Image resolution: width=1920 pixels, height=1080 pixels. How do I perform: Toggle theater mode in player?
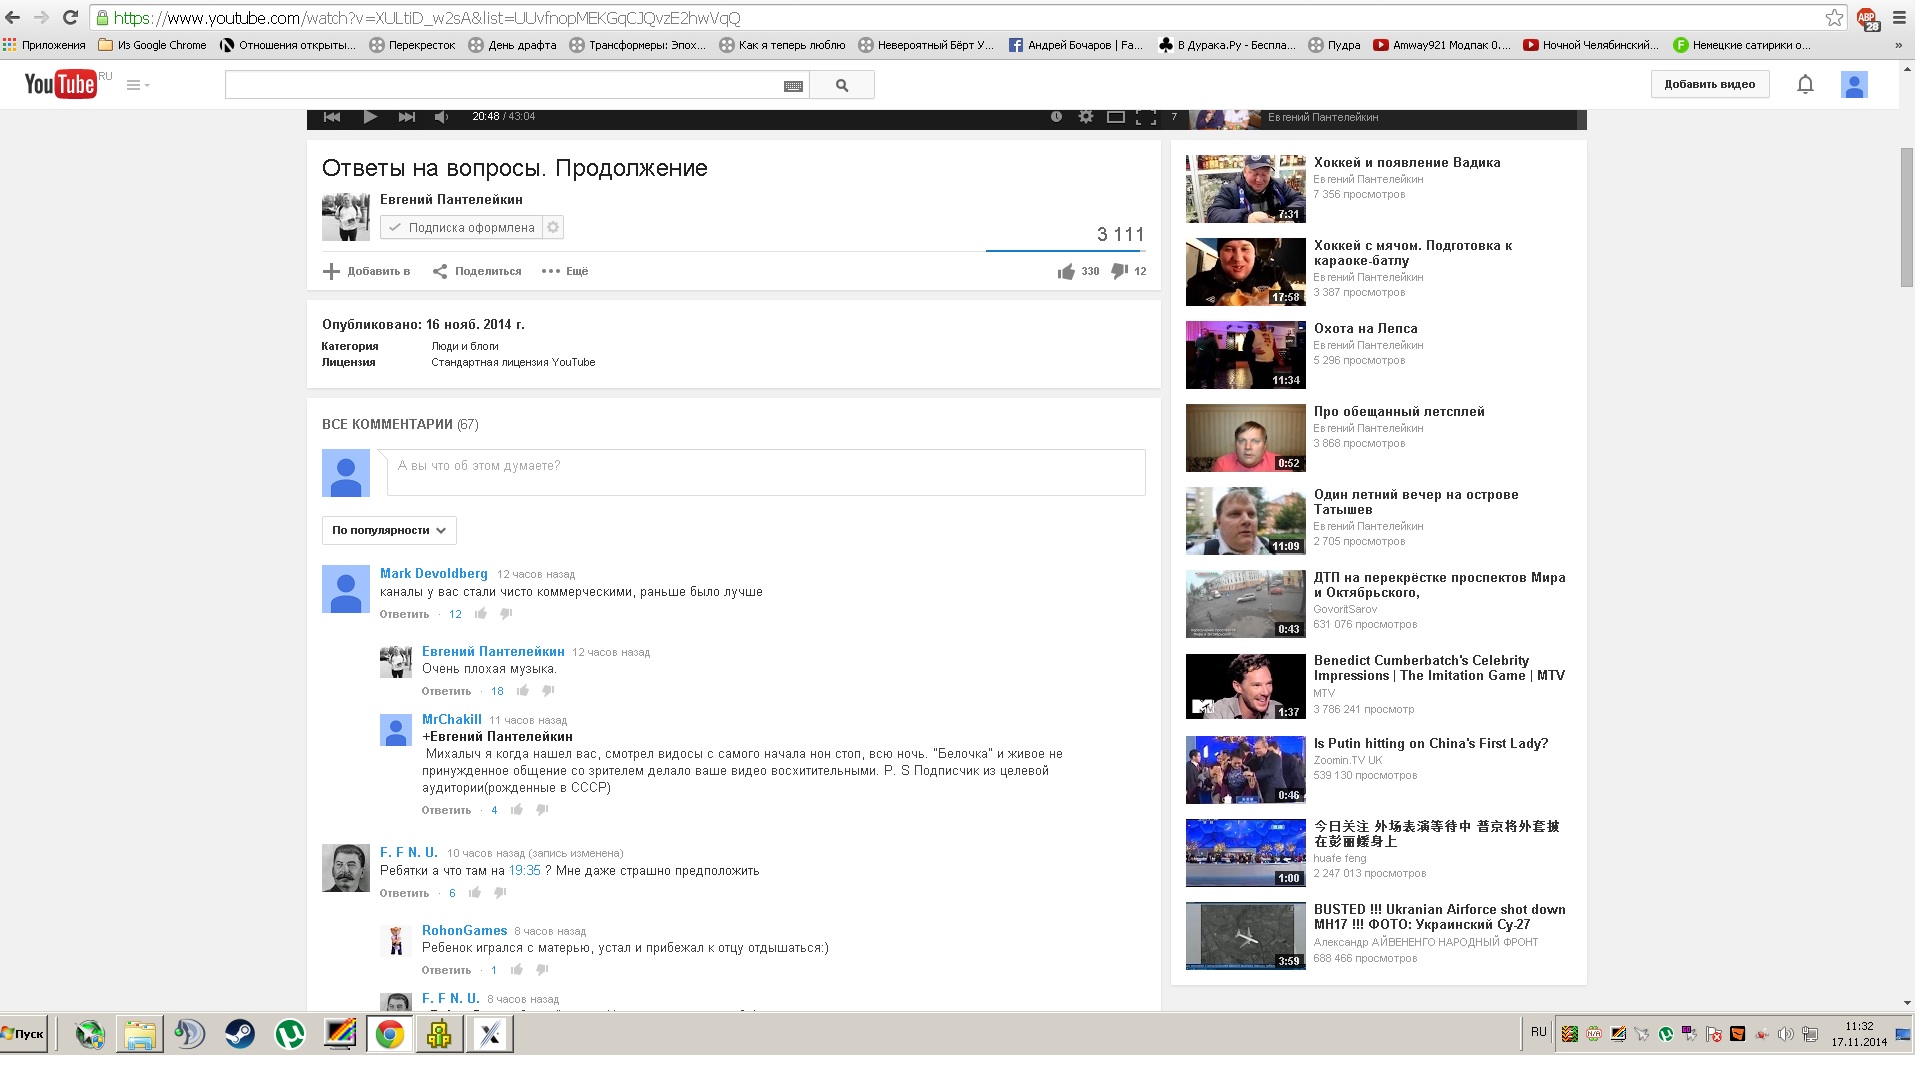pyautogui.click(x=1116, y=117)
